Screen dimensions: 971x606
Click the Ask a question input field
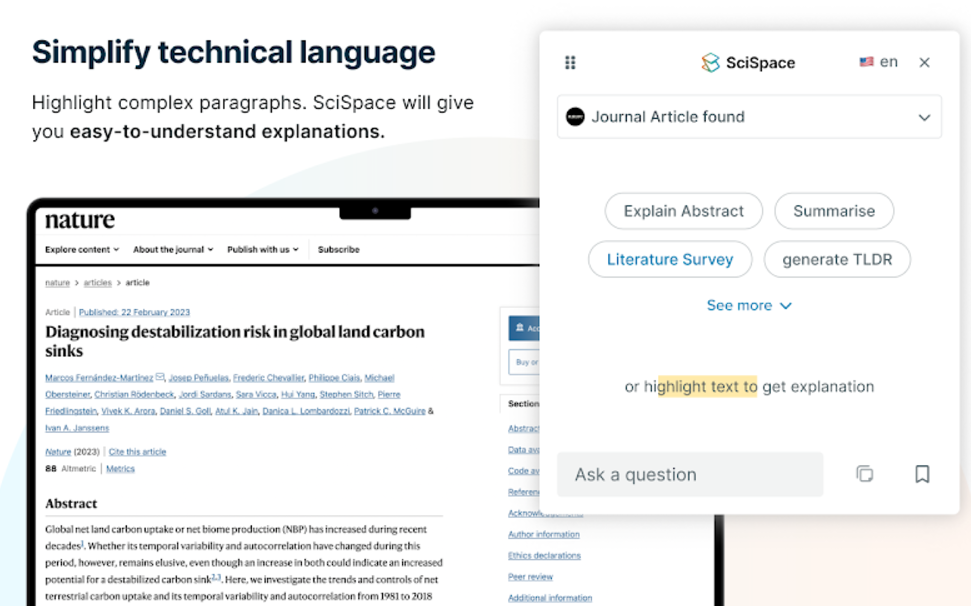click(x=690, y=475)
